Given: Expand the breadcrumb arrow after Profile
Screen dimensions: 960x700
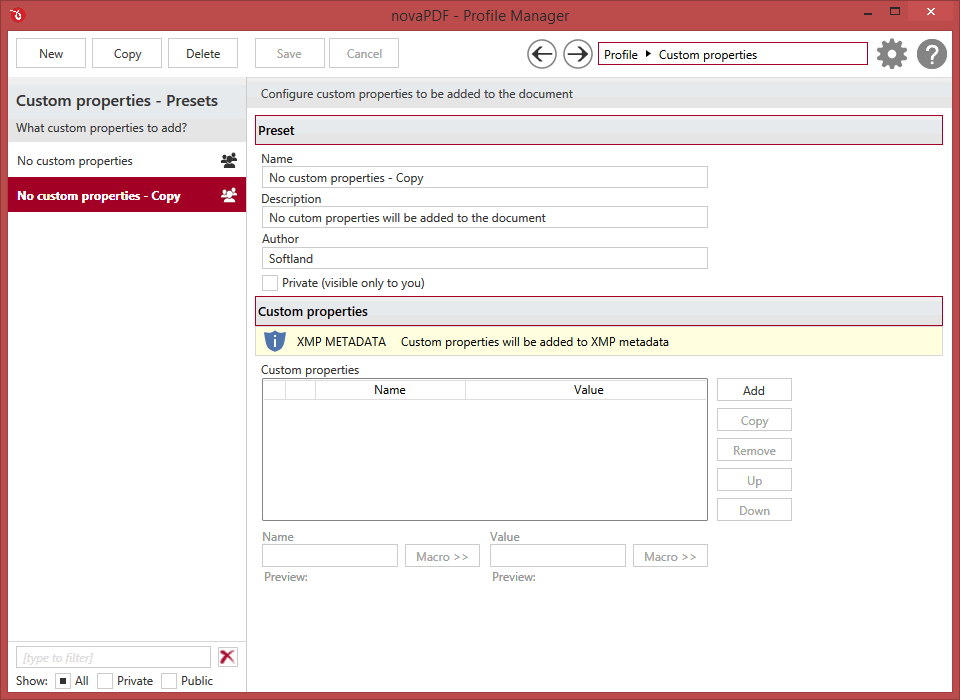Looking at the screenshot, I should [x=648, y=54].
